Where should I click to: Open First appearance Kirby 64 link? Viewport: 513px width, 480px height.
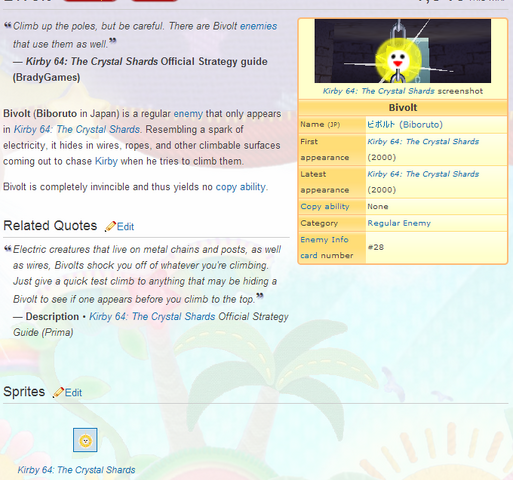423,142
